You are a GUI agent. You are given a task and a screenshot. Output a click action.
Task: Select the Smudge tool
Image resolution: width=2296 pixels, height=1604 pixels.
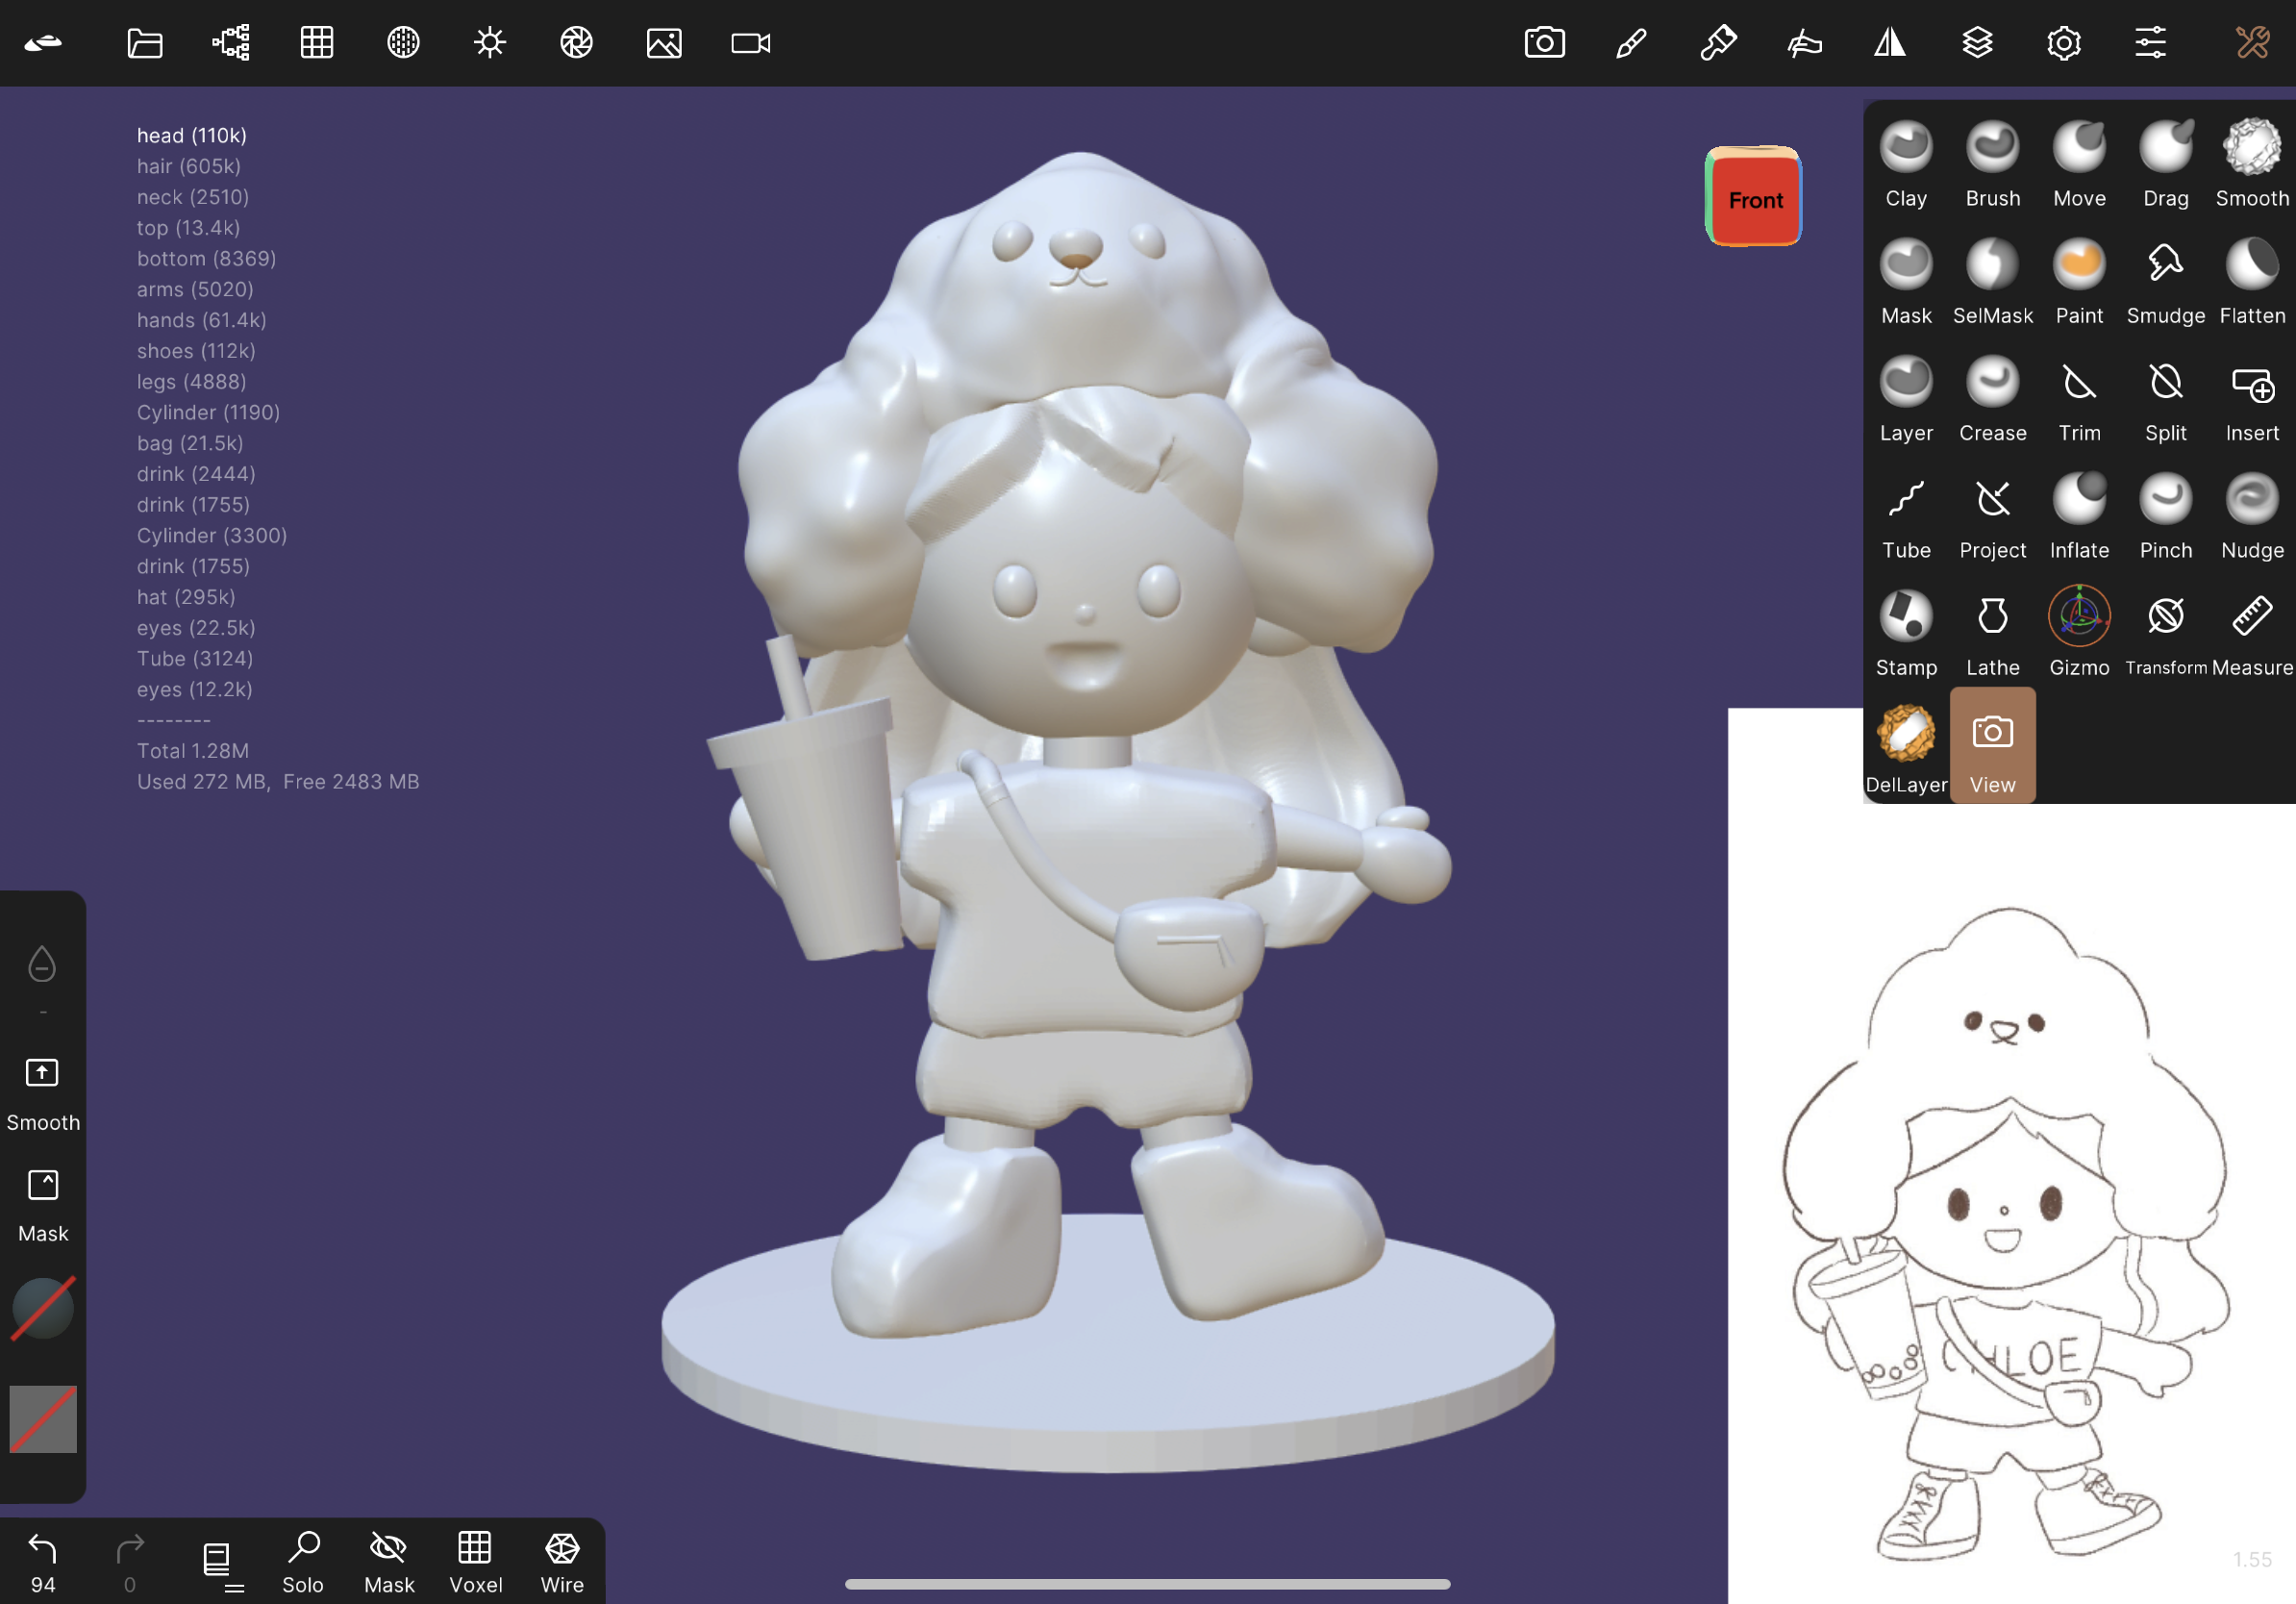2165,282
